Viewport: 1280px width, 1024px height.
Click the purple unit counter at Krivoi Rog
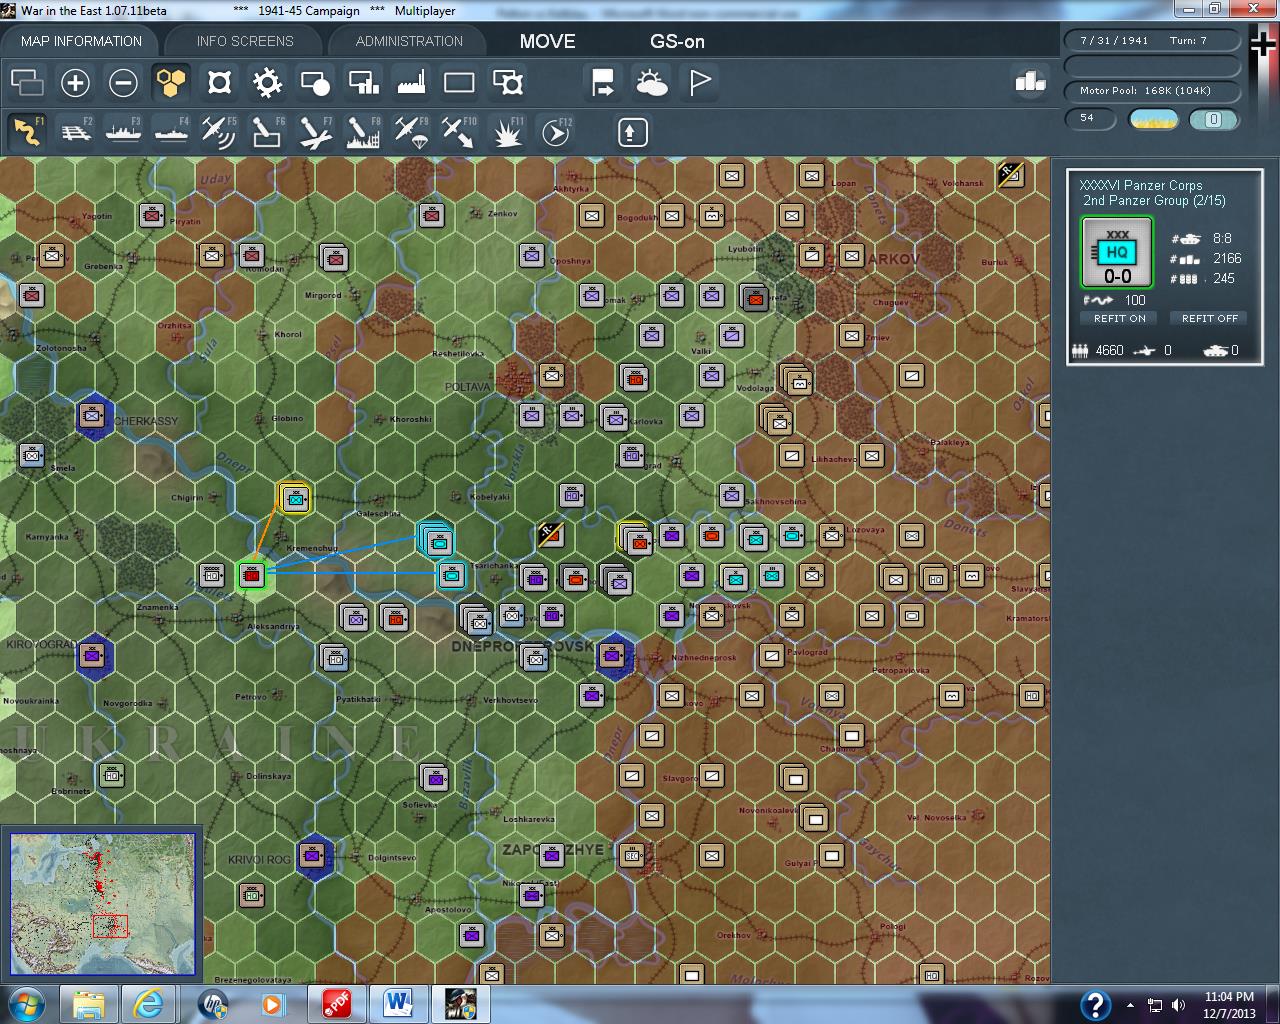point(312,856)
